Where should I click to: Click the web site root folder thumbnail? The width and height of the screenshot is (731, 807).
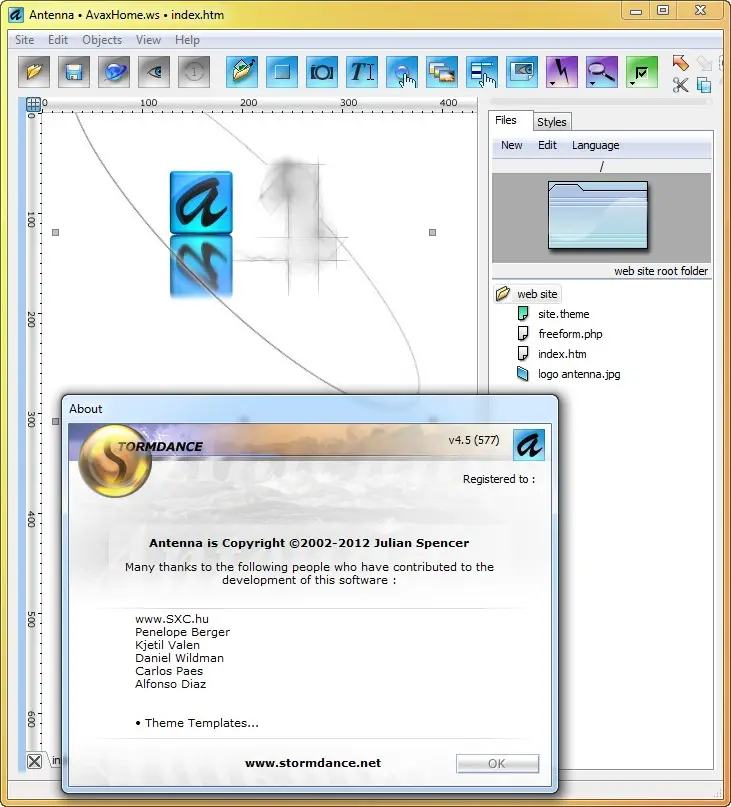(598, 215)
